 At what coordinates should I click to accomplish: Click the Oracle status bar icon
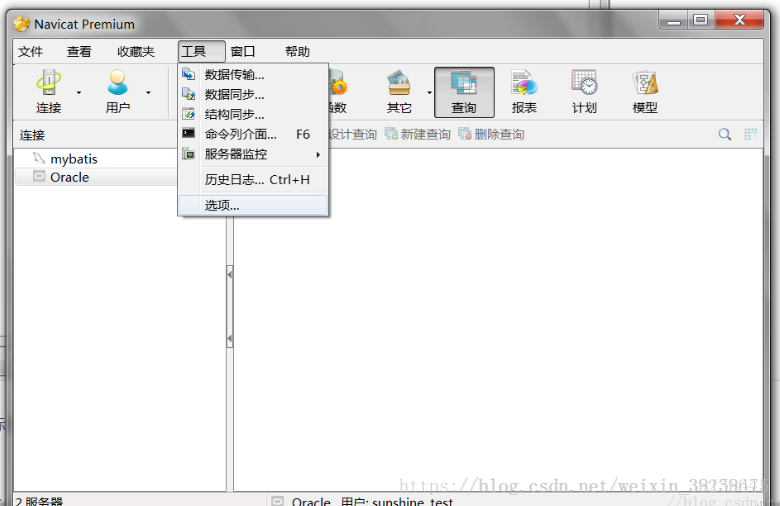[x=278, y=501]
